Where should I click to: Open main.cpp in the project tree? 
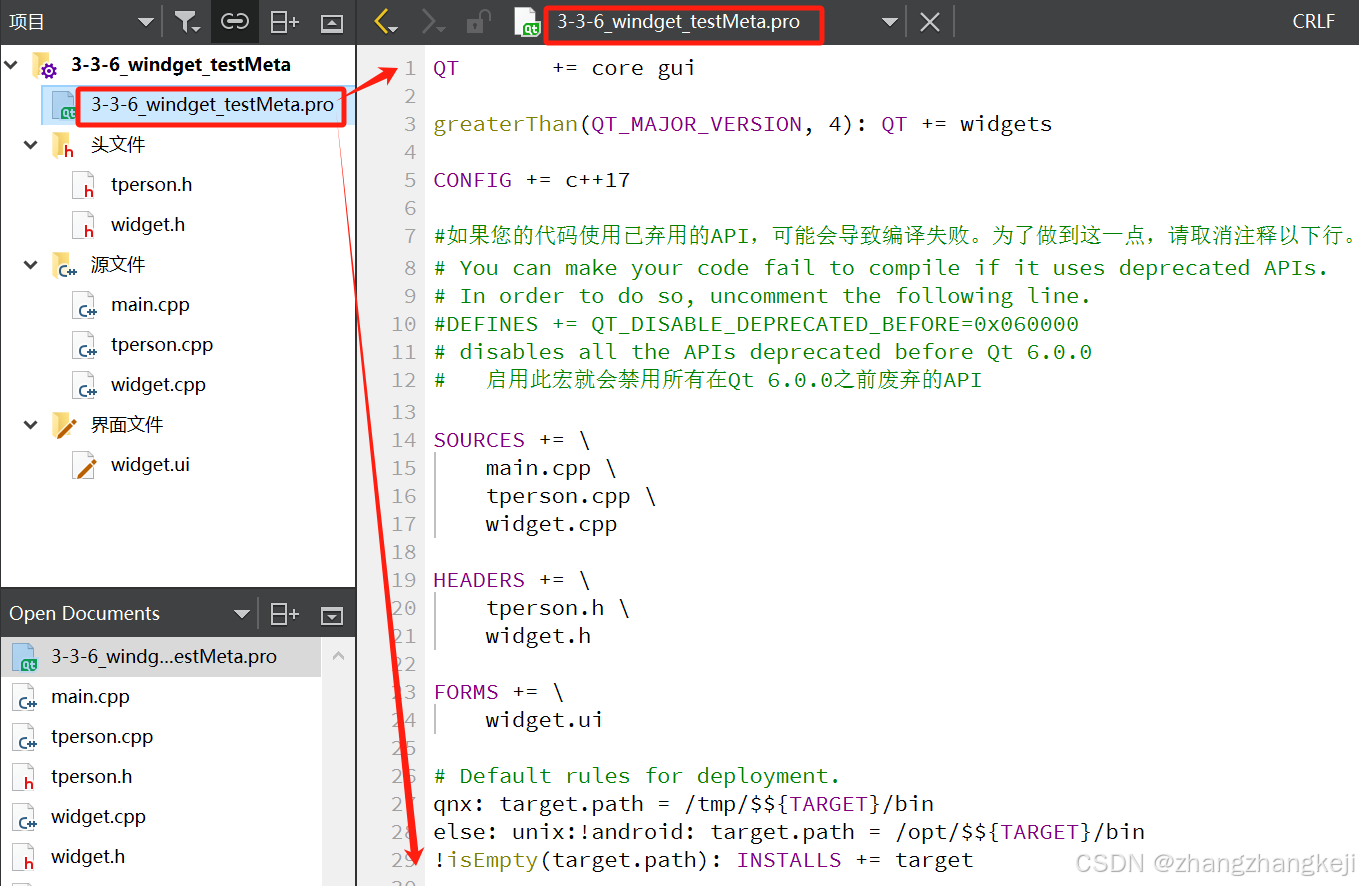(150, 305)
